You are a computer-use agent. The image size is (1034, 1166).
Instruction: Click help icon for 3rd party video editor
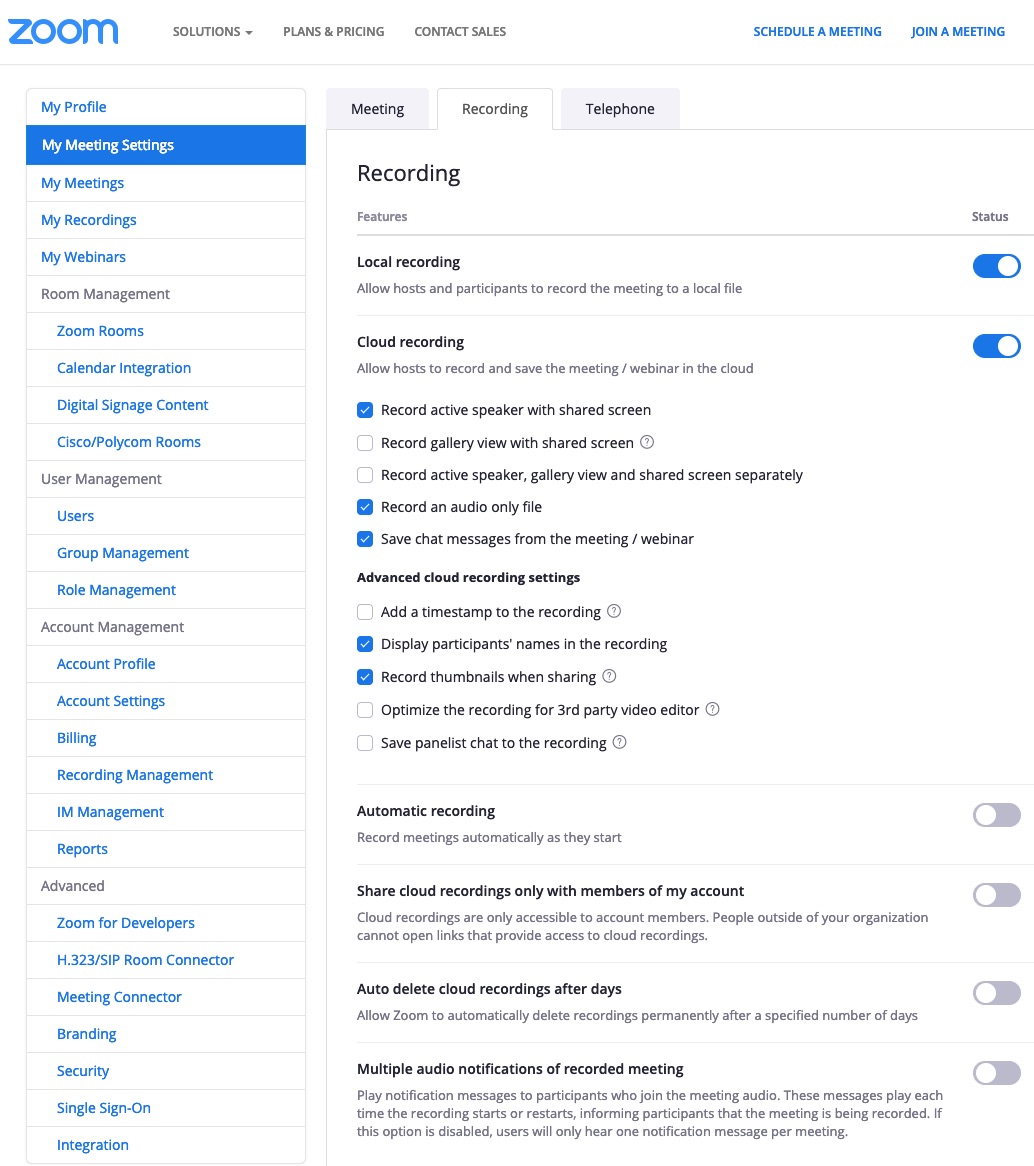713,709
